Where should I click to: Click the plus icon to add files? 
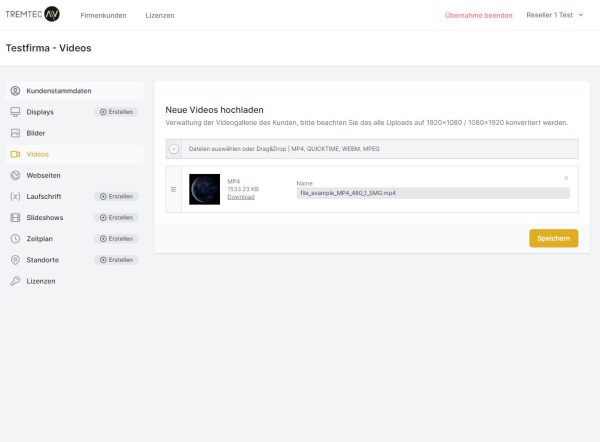point(174,149)
